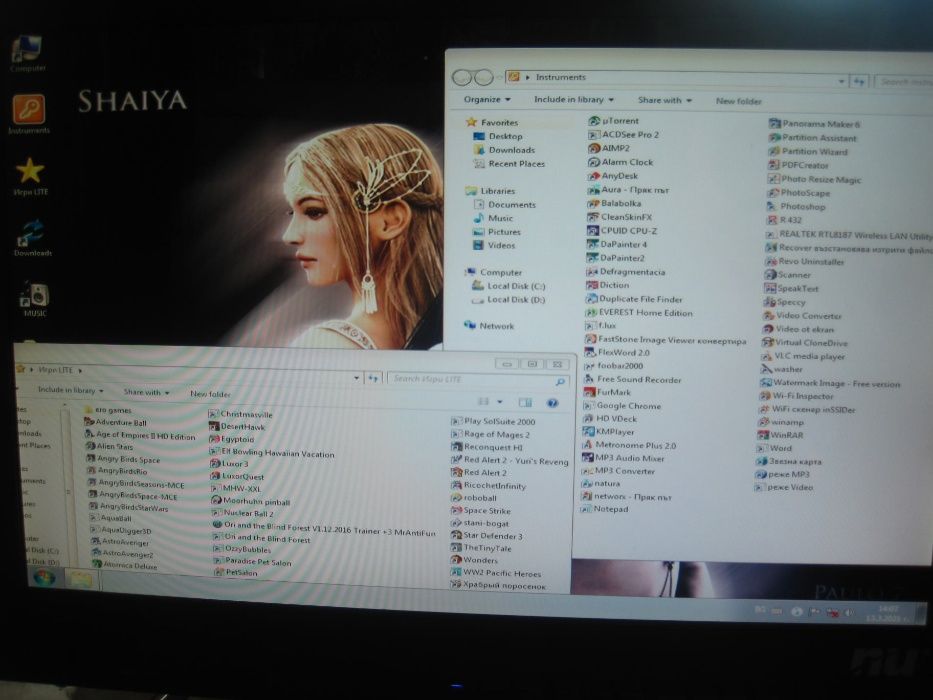The image size is (933, 700).
Task: Launch CPUID CPU-Z shortcut
Action: tap(622, 230)
